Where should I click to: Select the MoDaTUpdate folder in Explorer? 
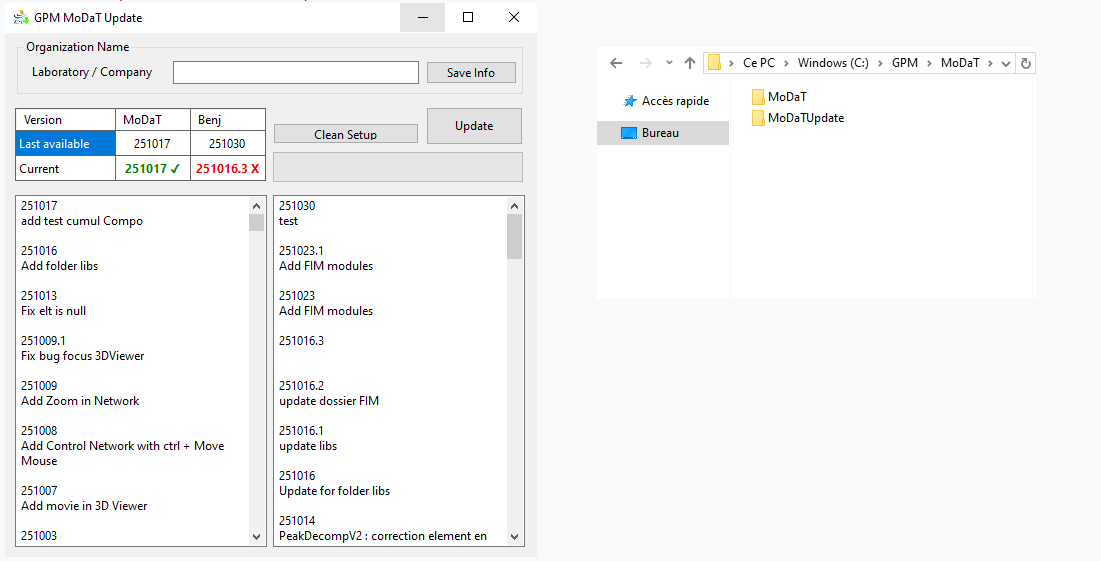coord(798,118)
